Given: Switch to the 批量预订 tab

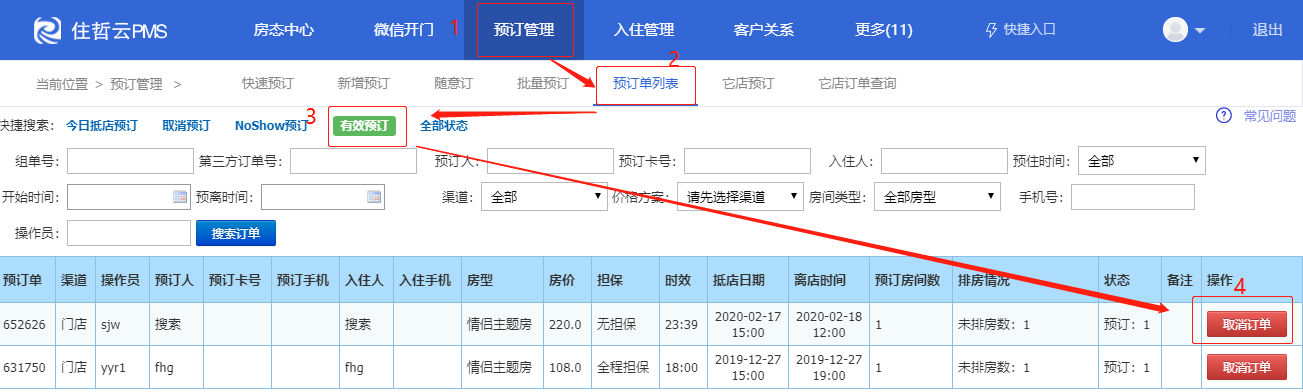Looking at the screenshot, I should click(543, 84).
